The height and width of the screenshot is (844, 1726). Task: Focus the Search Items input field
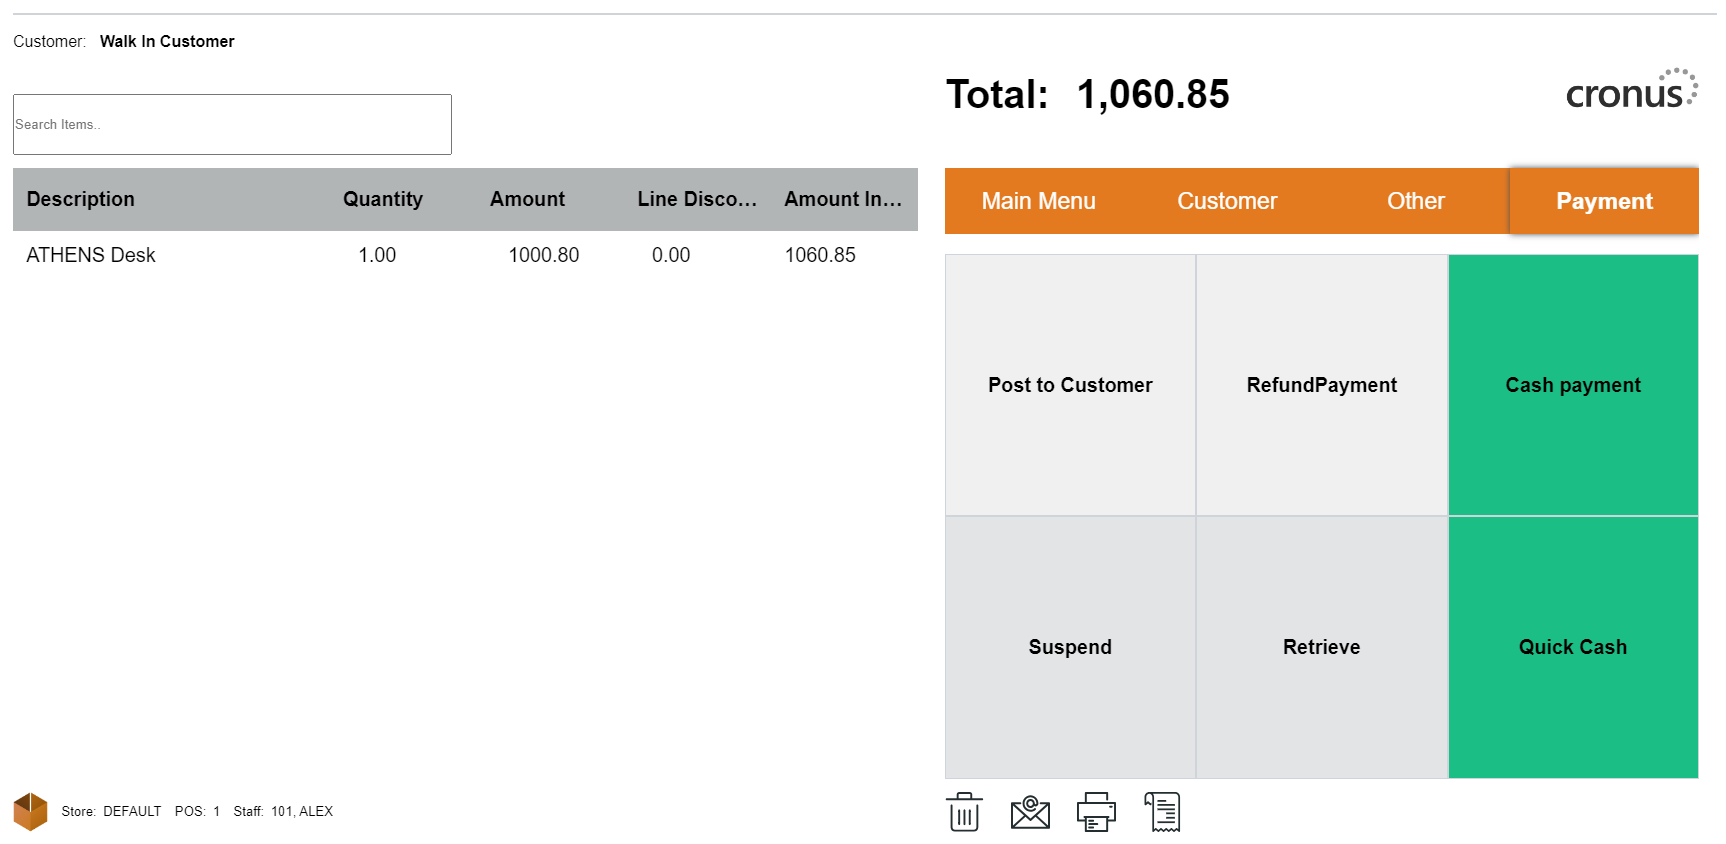tap(232, 125)
